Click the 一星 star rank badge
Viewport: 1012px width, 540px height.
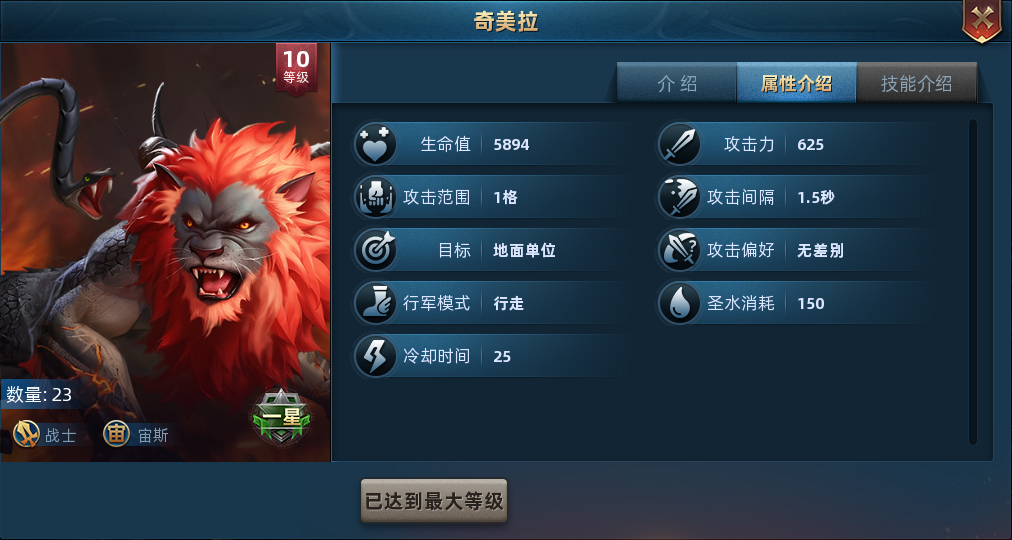(x=282, y=417)
